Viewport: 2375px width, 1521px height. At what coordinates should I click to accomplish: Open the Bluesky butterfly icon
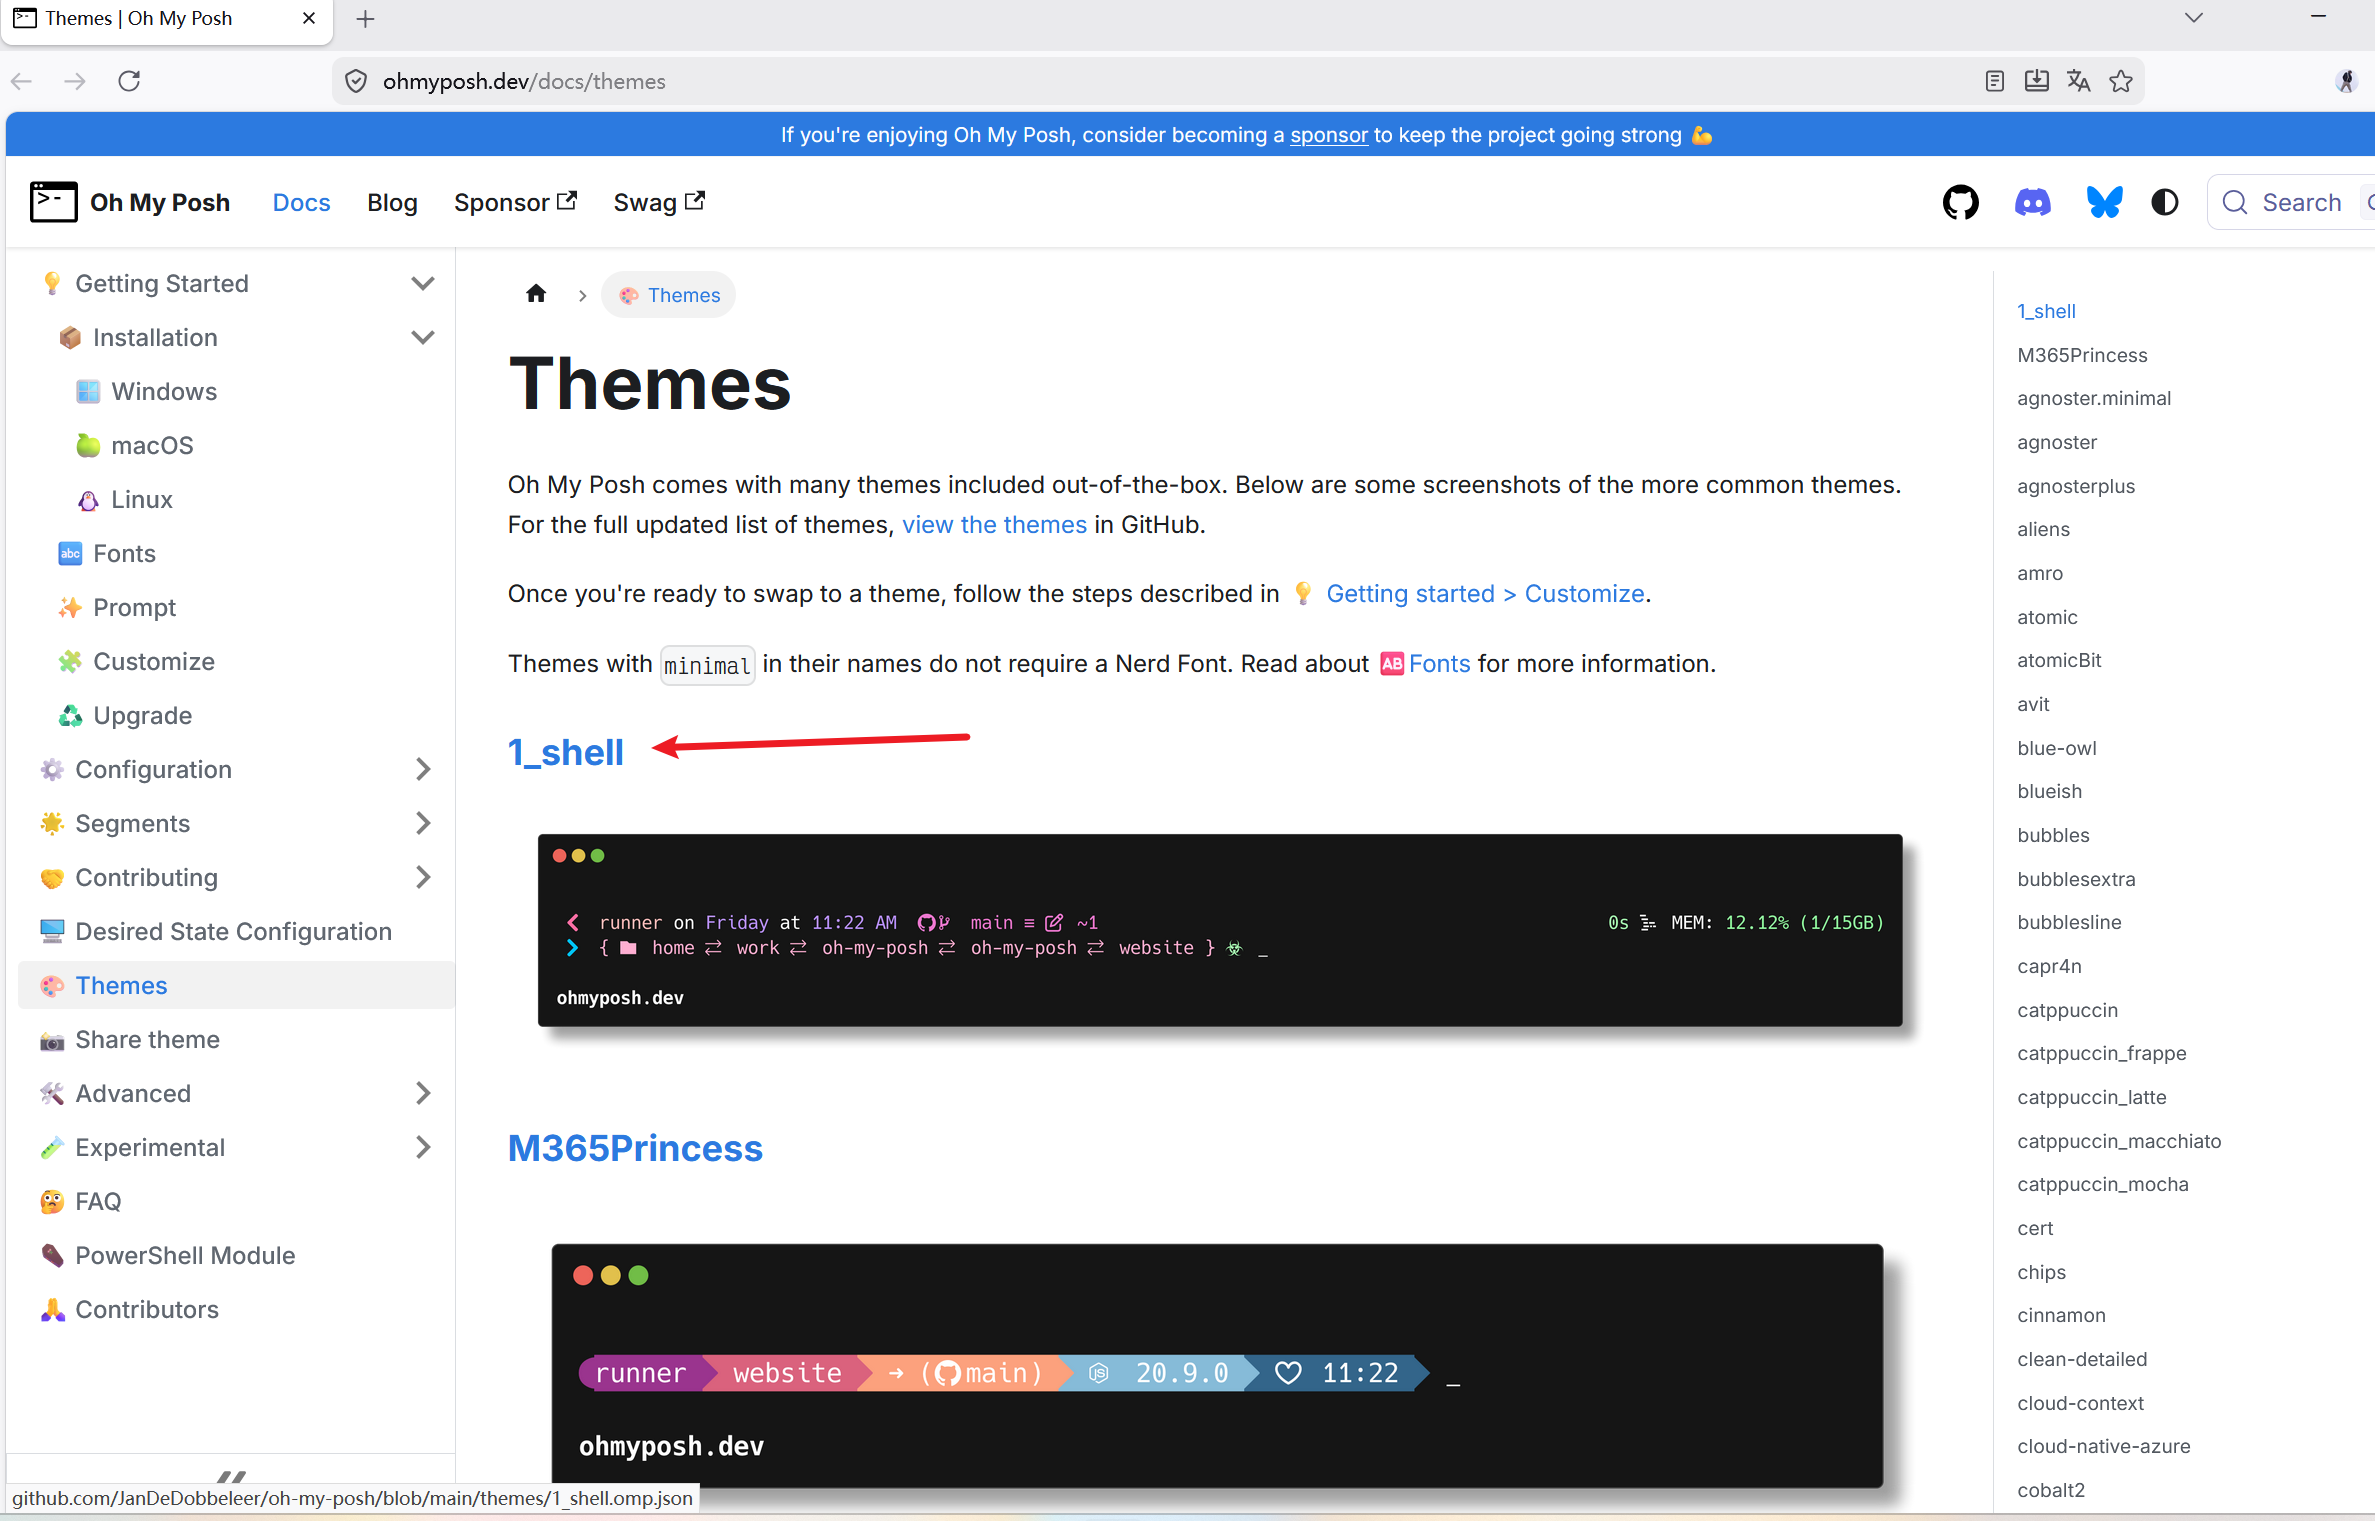click(x=2104, y=203)
